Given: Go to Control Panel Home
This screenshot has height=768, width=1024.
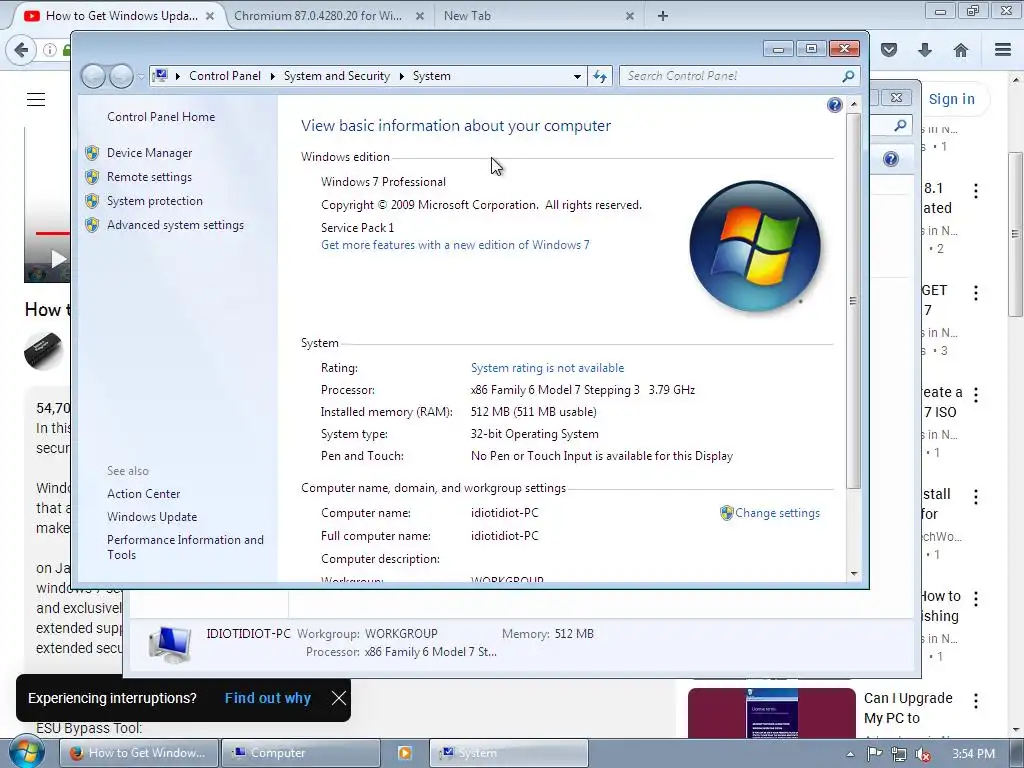Looking at the screenshot, I should click(161, 117).
